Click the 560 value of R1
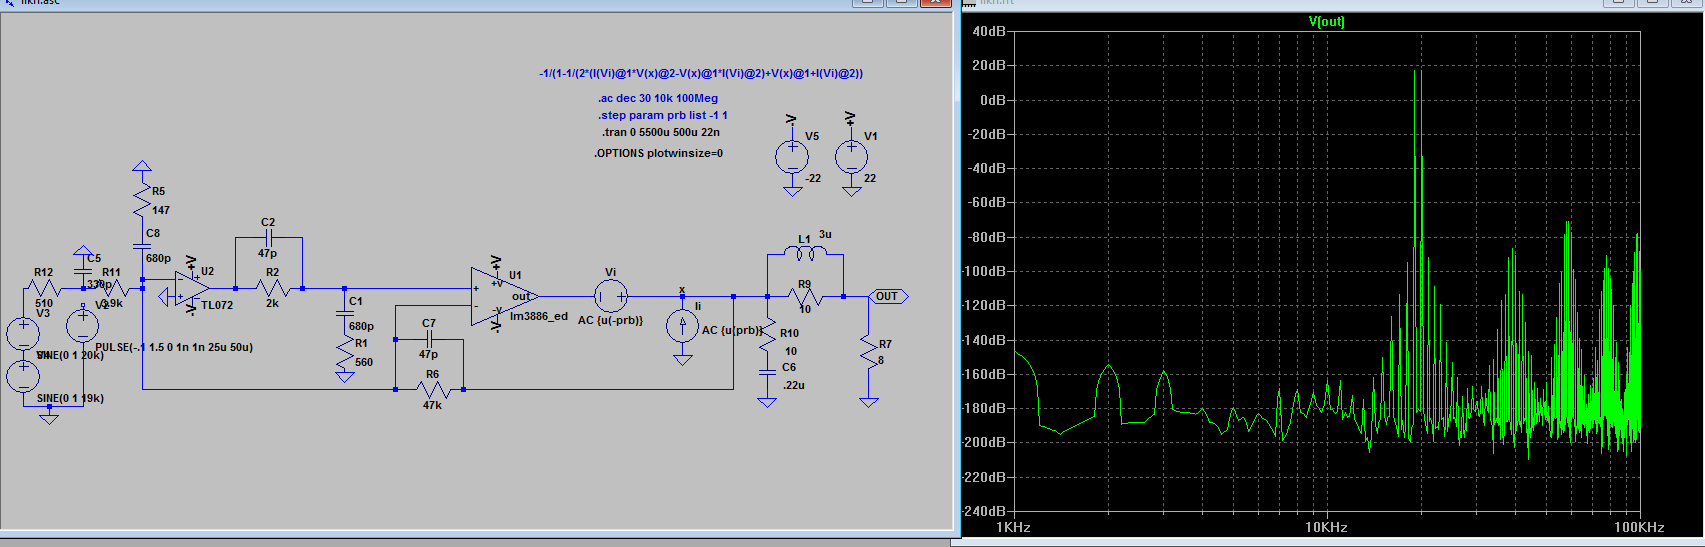 (364, 362)
